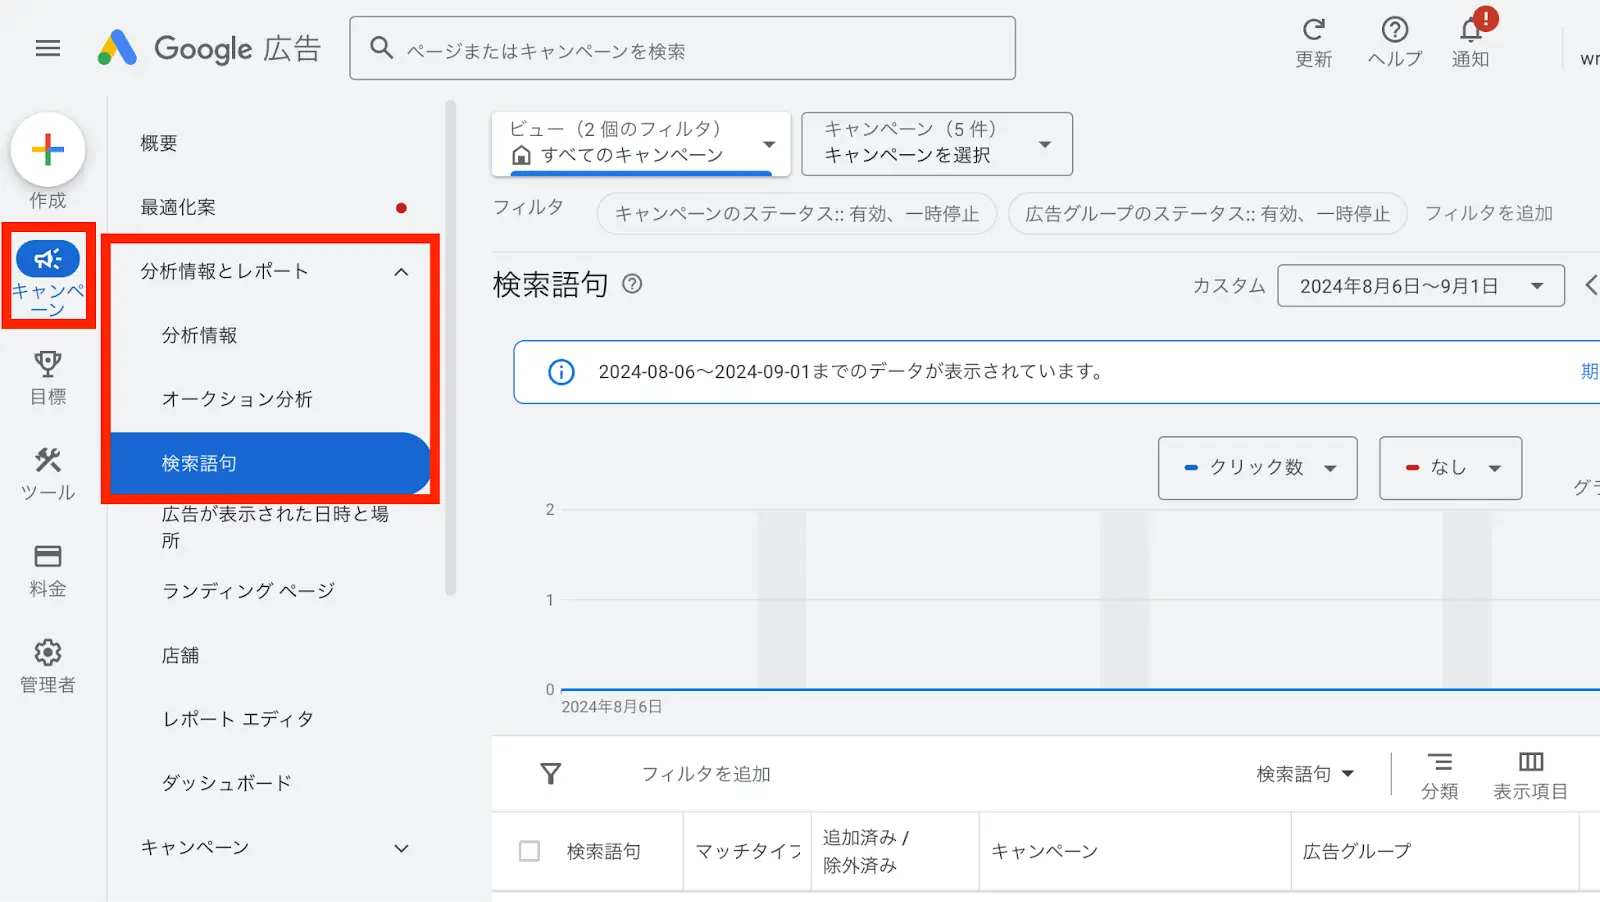The height and width of the screenshot is (902, 1600).
Task: Click the funnel filter icon above table
Action: [x=551, y=773]
